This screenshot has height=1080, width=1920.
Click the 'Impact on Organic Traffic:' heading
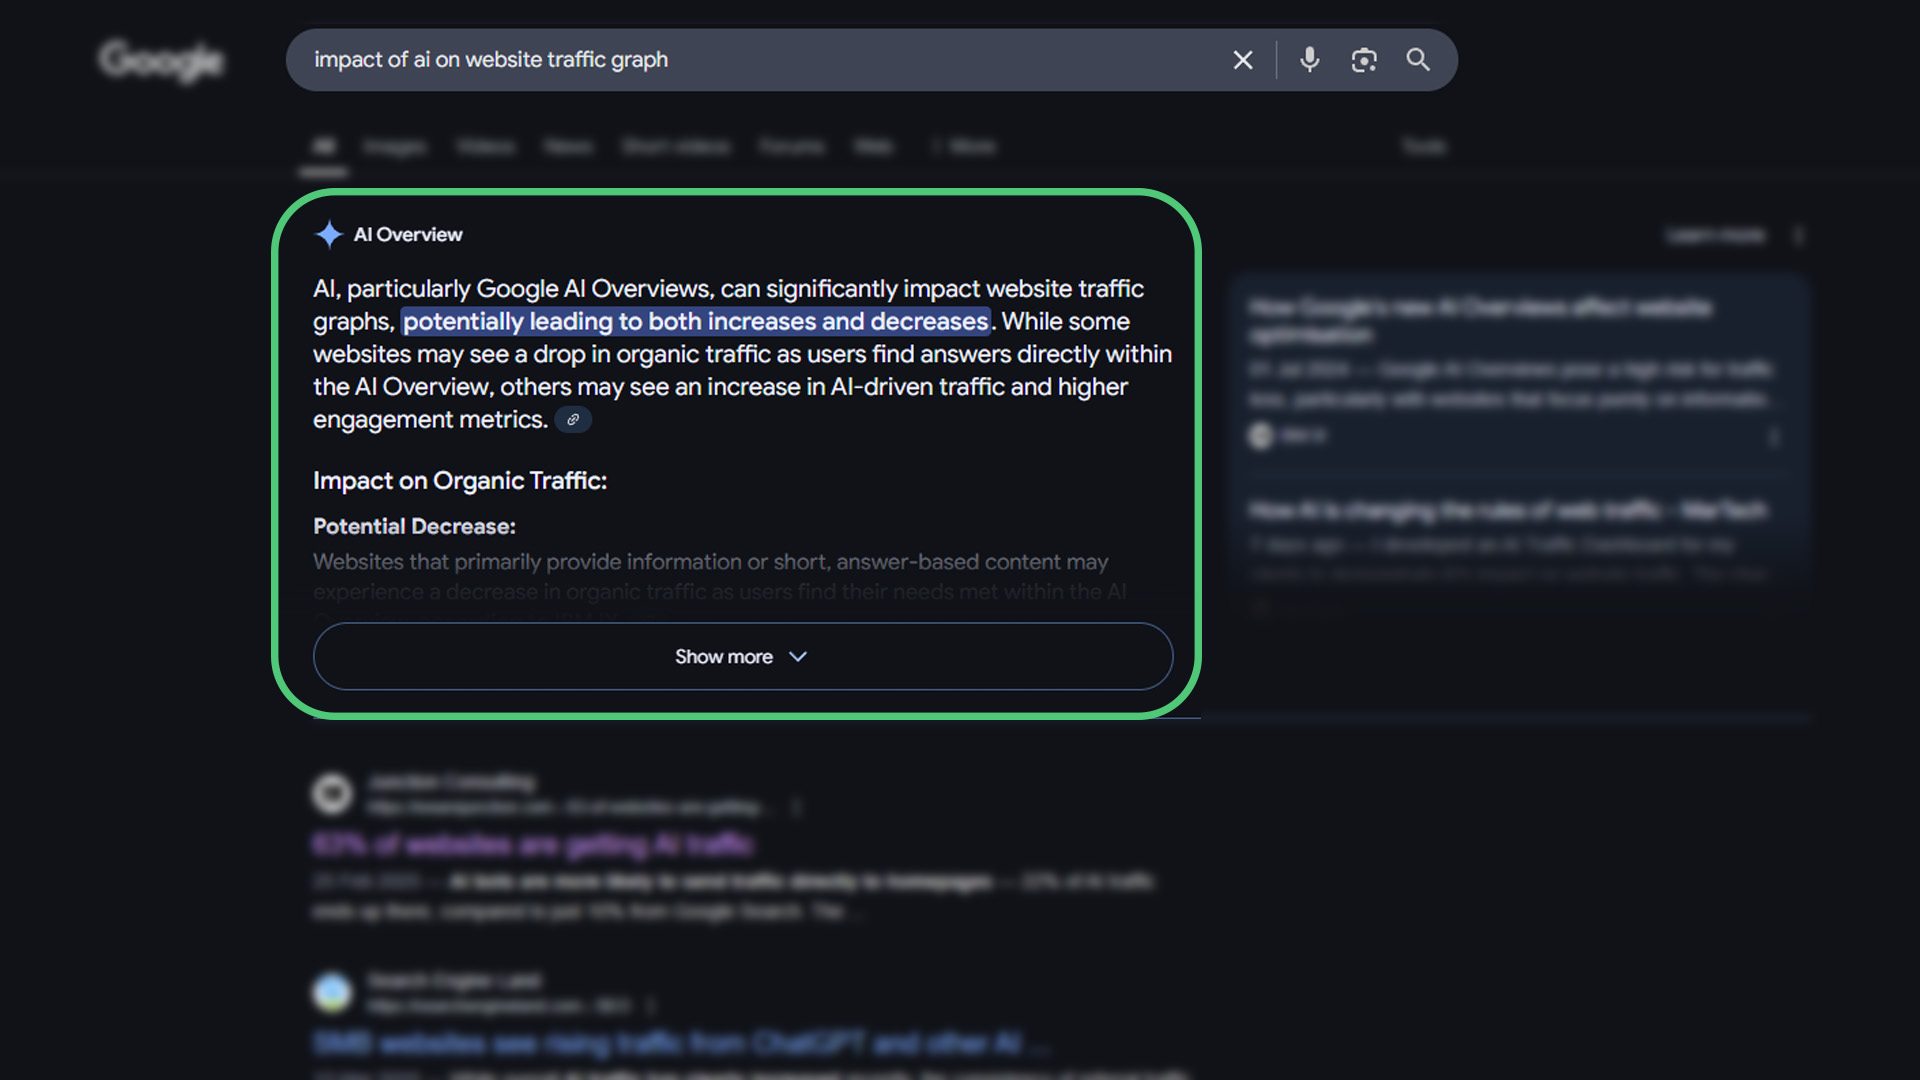(x=460, y=481)
